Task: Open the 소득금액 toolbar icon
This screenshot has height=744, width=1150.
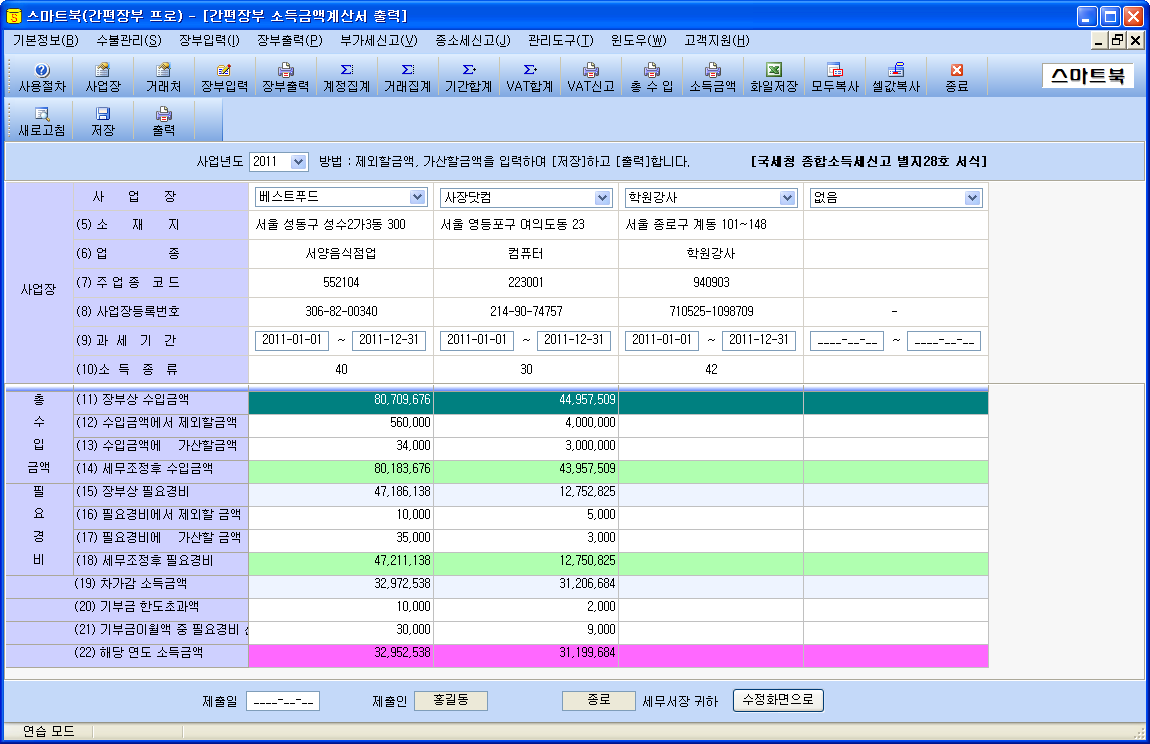Action: click(711, 77)
